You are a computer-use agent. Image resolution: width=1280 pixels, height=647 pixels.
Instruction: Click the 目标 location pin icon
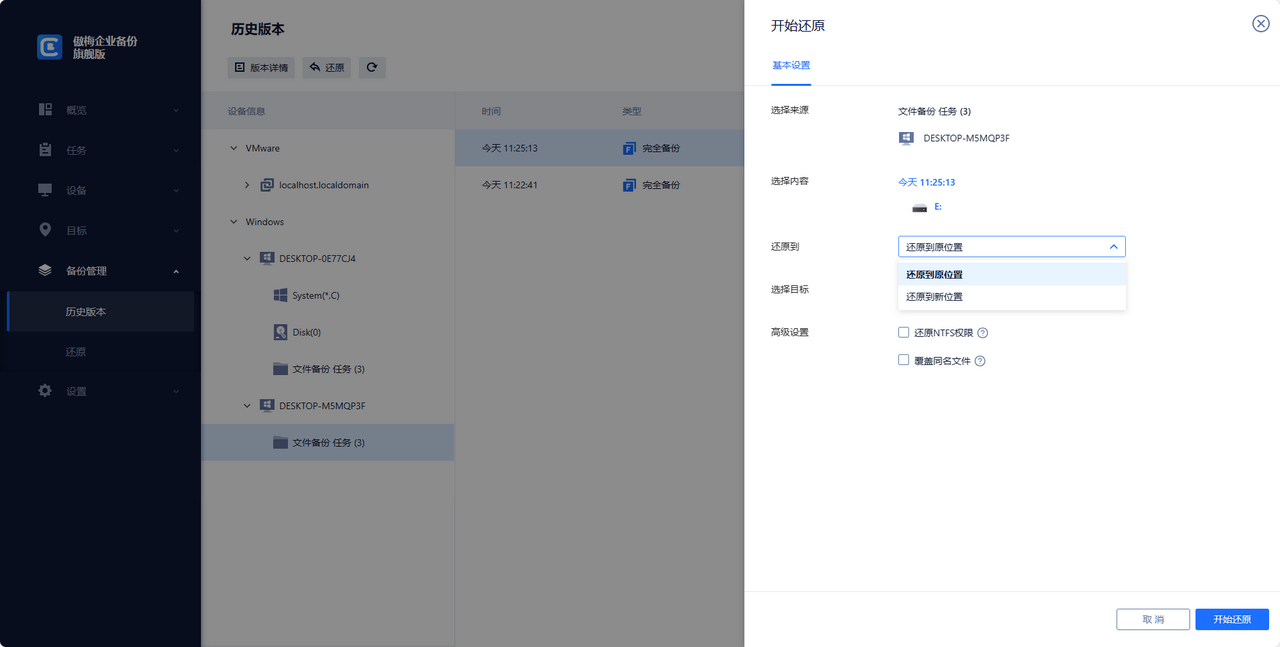(x=45, y=230)
